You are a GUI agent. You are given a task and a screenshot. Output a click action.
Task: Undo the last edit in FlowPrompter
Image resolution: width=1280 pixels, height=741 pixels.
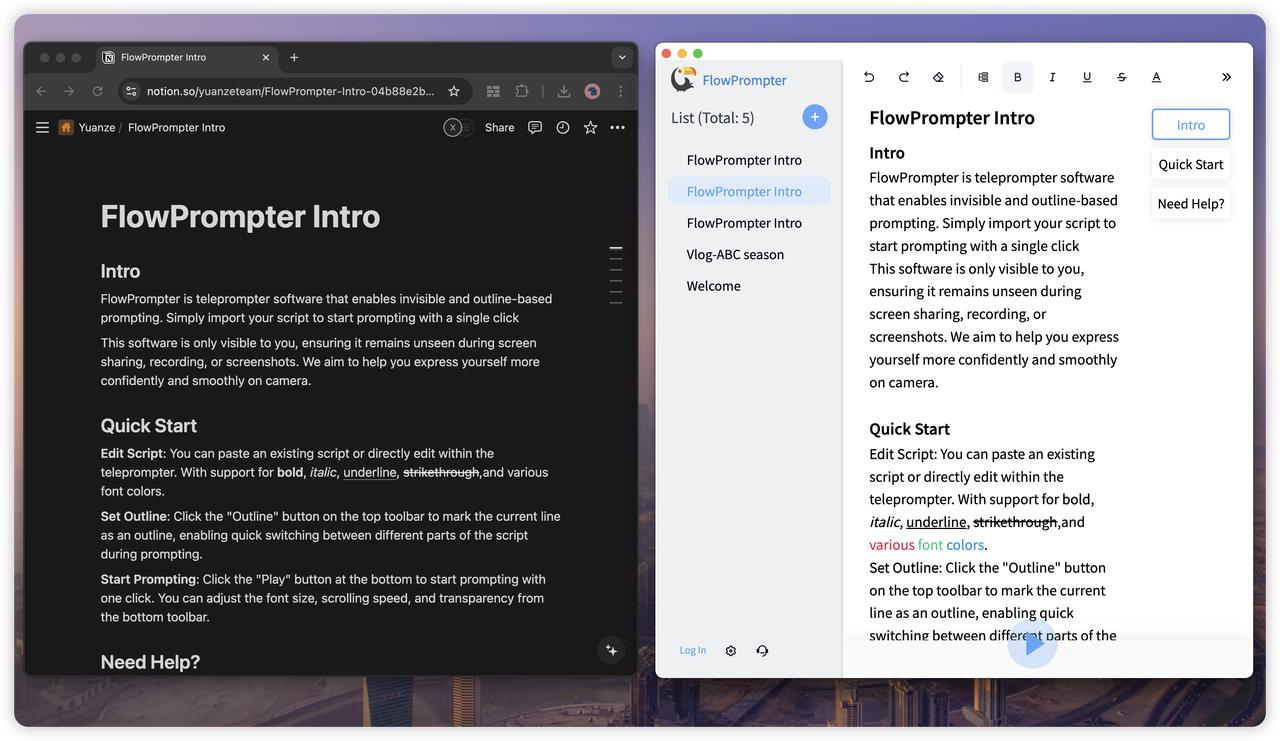coord(869,77)
